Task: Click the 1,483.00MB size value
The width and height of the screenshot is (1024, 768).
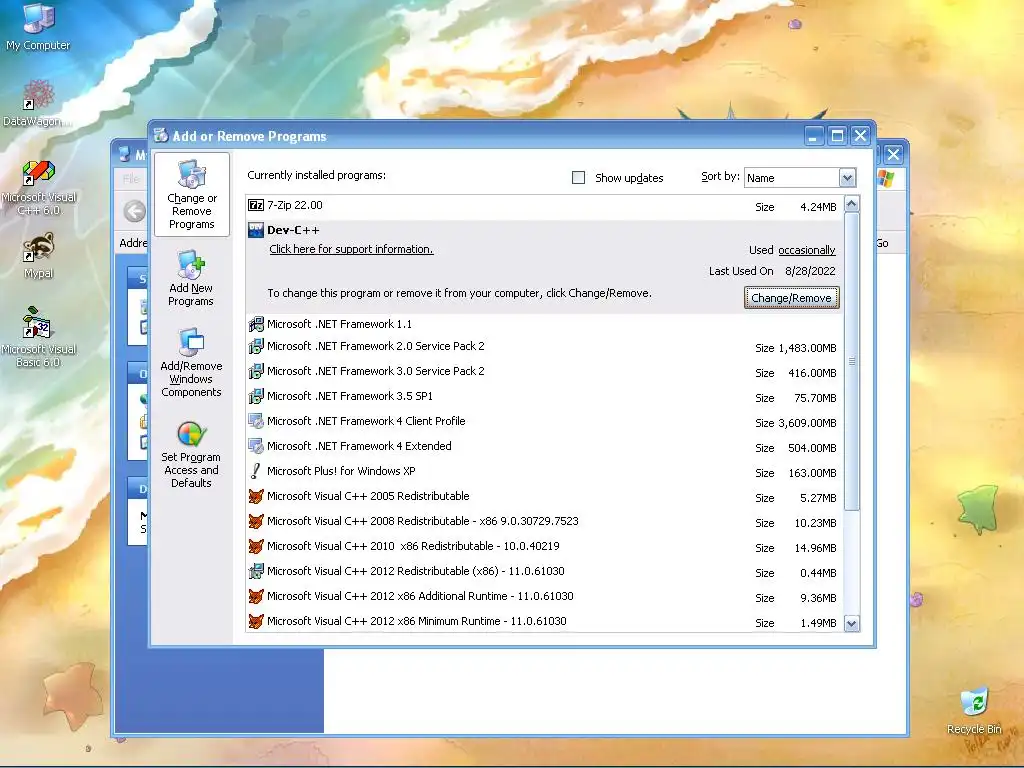Action: 807,348
